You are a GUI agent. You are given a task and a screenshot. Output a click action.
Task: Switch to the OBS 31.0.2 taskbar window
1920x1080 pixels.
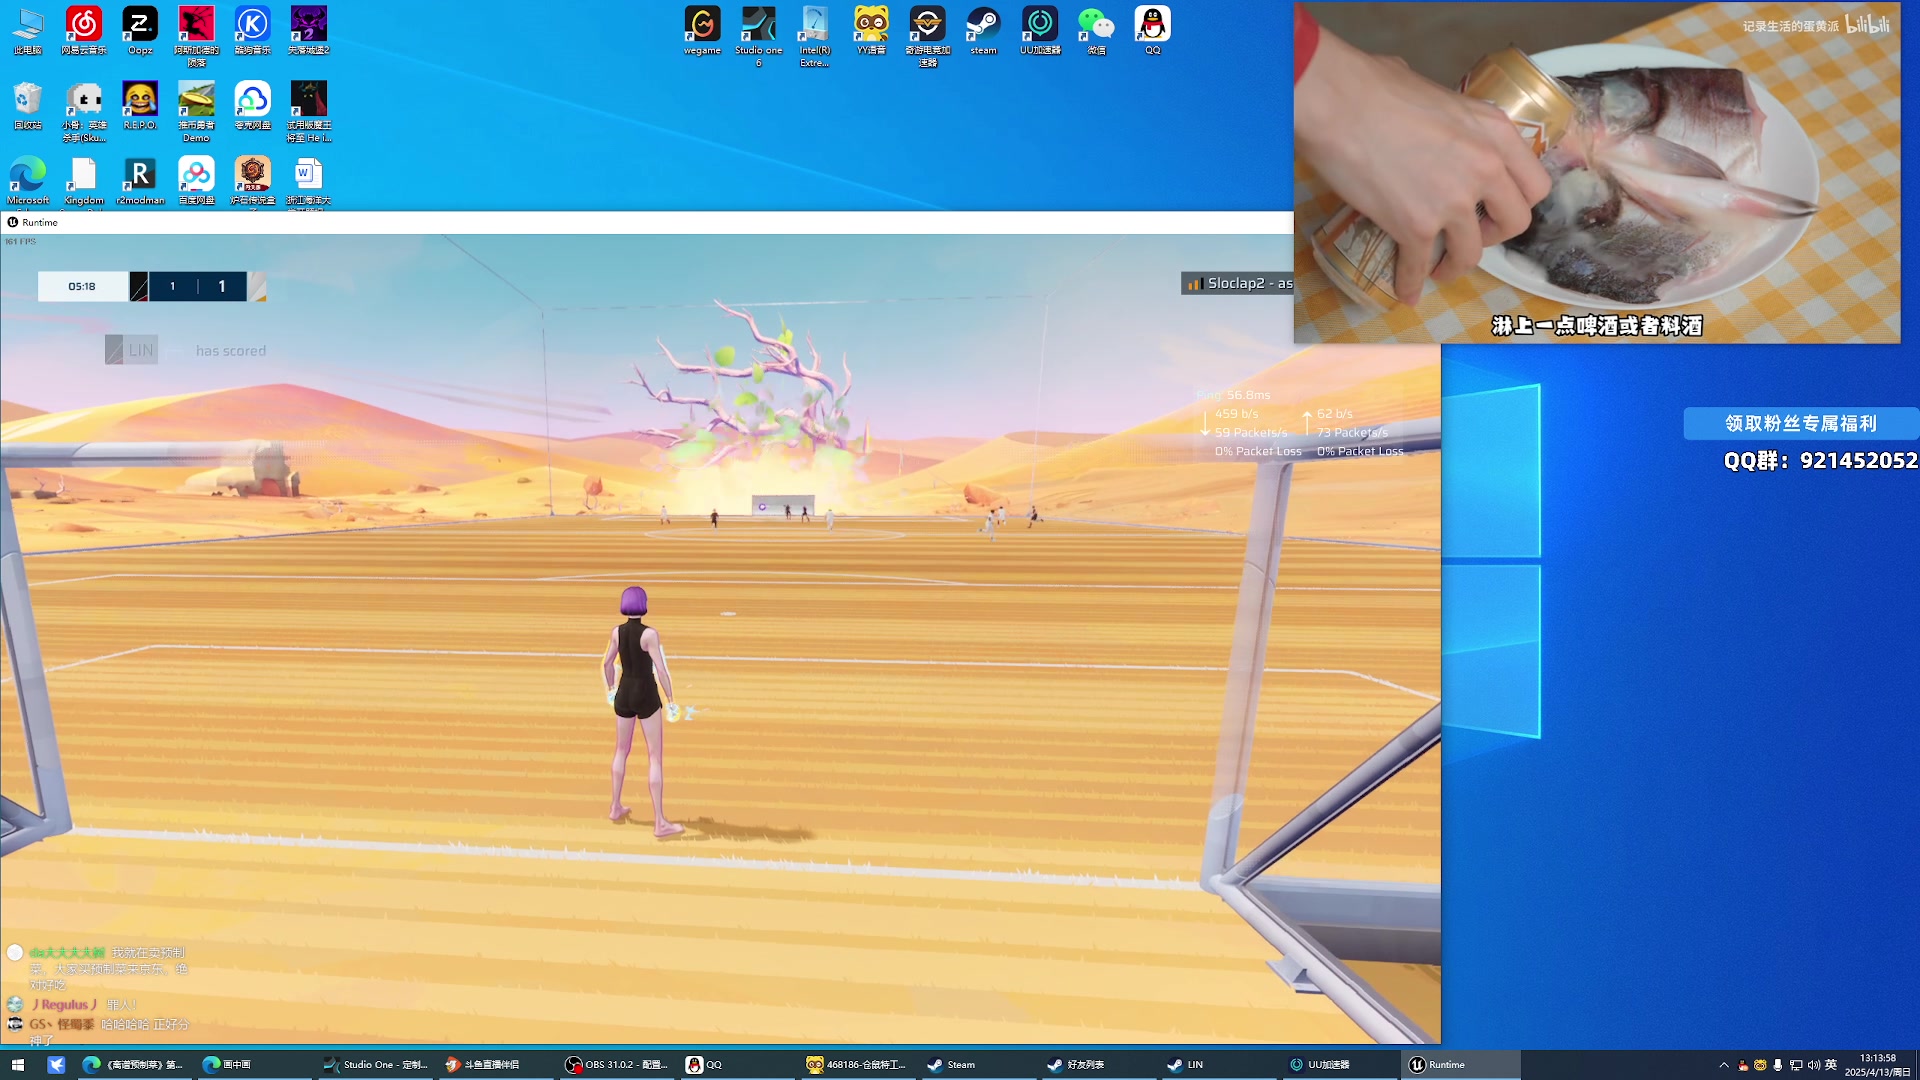pyautogui.click(x=617, y=1065)
